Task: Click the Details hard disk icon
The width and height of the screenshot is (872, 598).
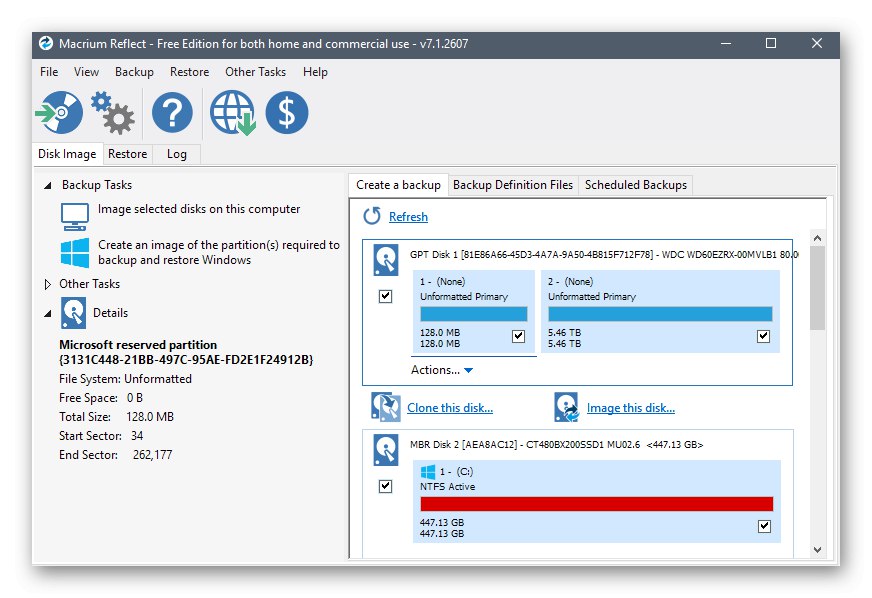Action: pos(73,313)
